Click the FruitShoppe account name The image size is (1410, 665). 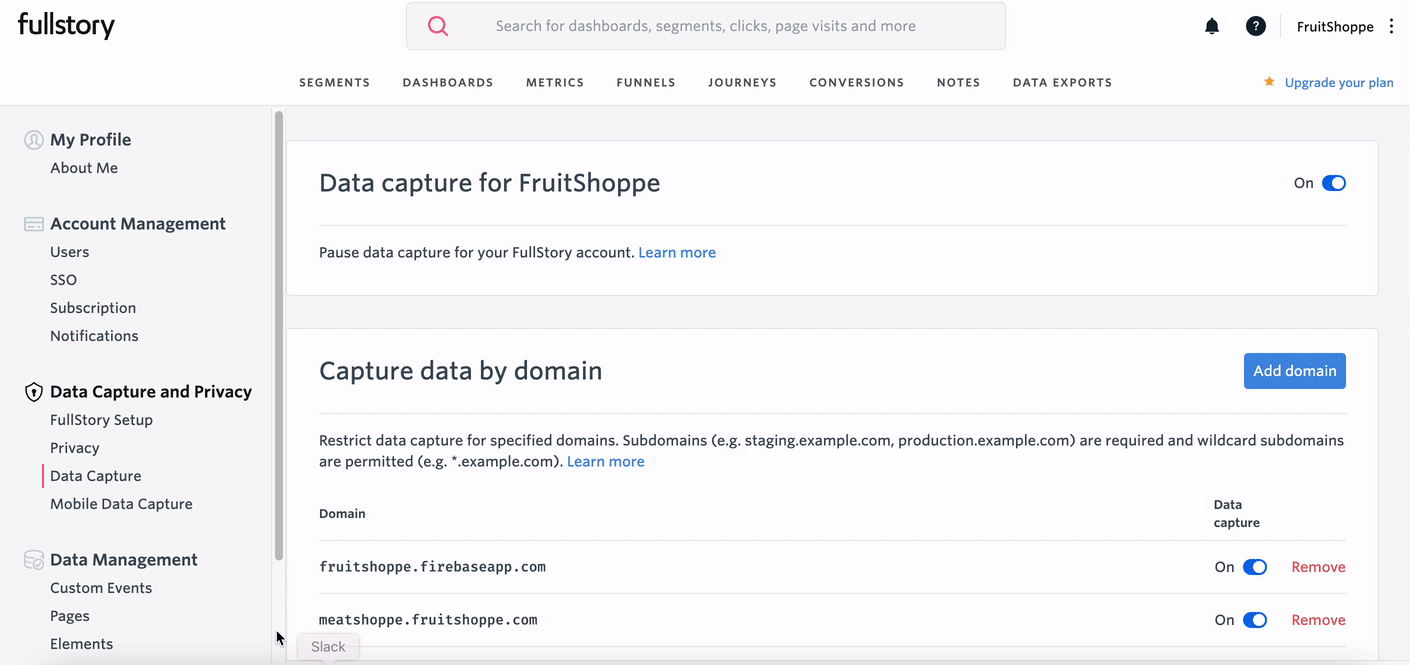[x=1335, y=27]
